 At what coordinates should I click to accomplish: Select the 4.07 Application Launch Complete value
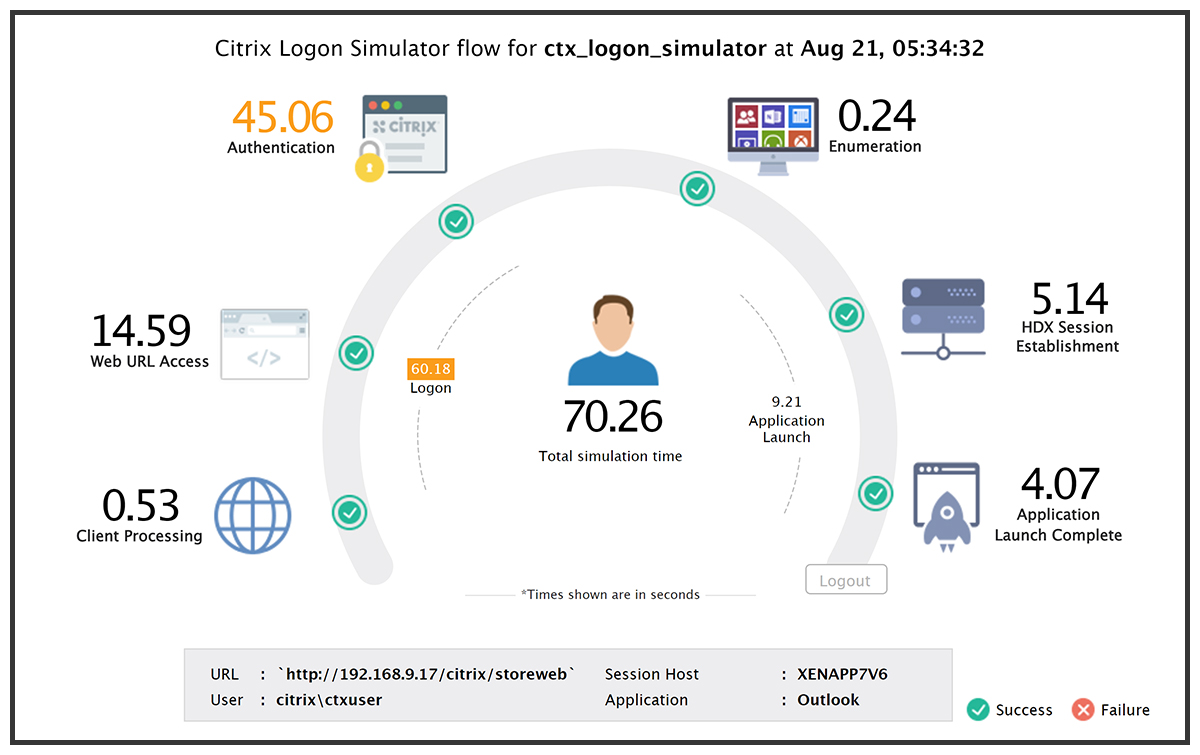coord(1060,485)
